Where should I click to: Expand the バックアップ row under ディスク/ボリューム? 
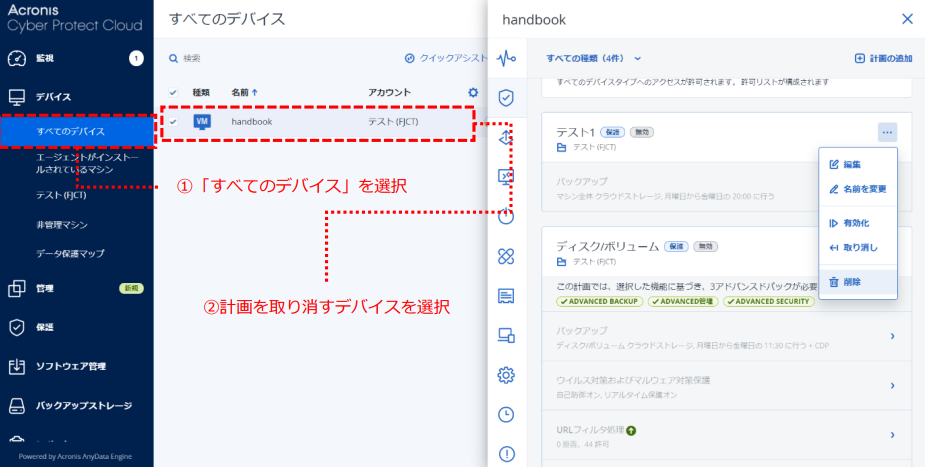(x=892, y=336)
